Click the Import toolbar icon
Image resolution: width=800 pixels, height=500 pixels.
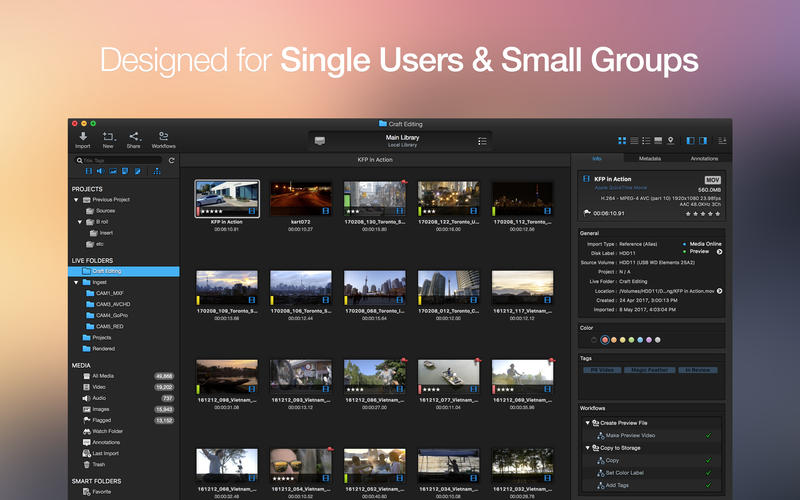pos(82,136)
